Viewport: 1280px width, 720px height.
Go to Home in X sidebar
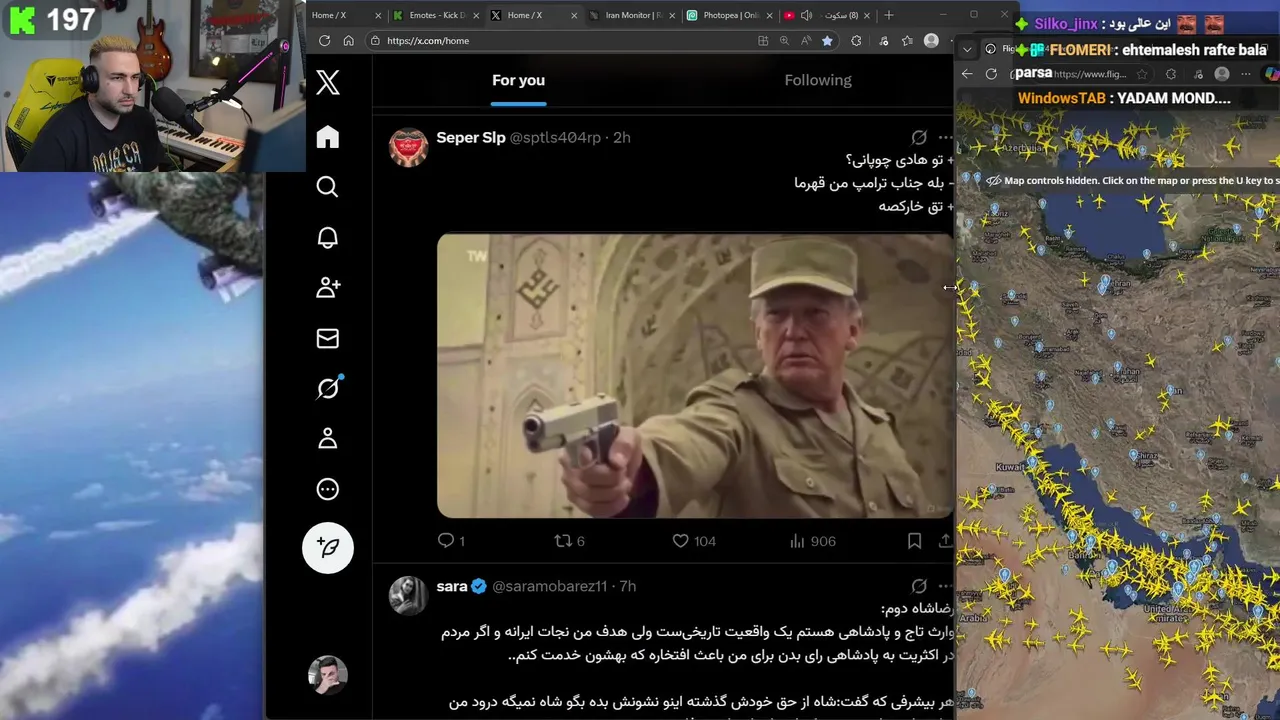[x=328, y=137]
